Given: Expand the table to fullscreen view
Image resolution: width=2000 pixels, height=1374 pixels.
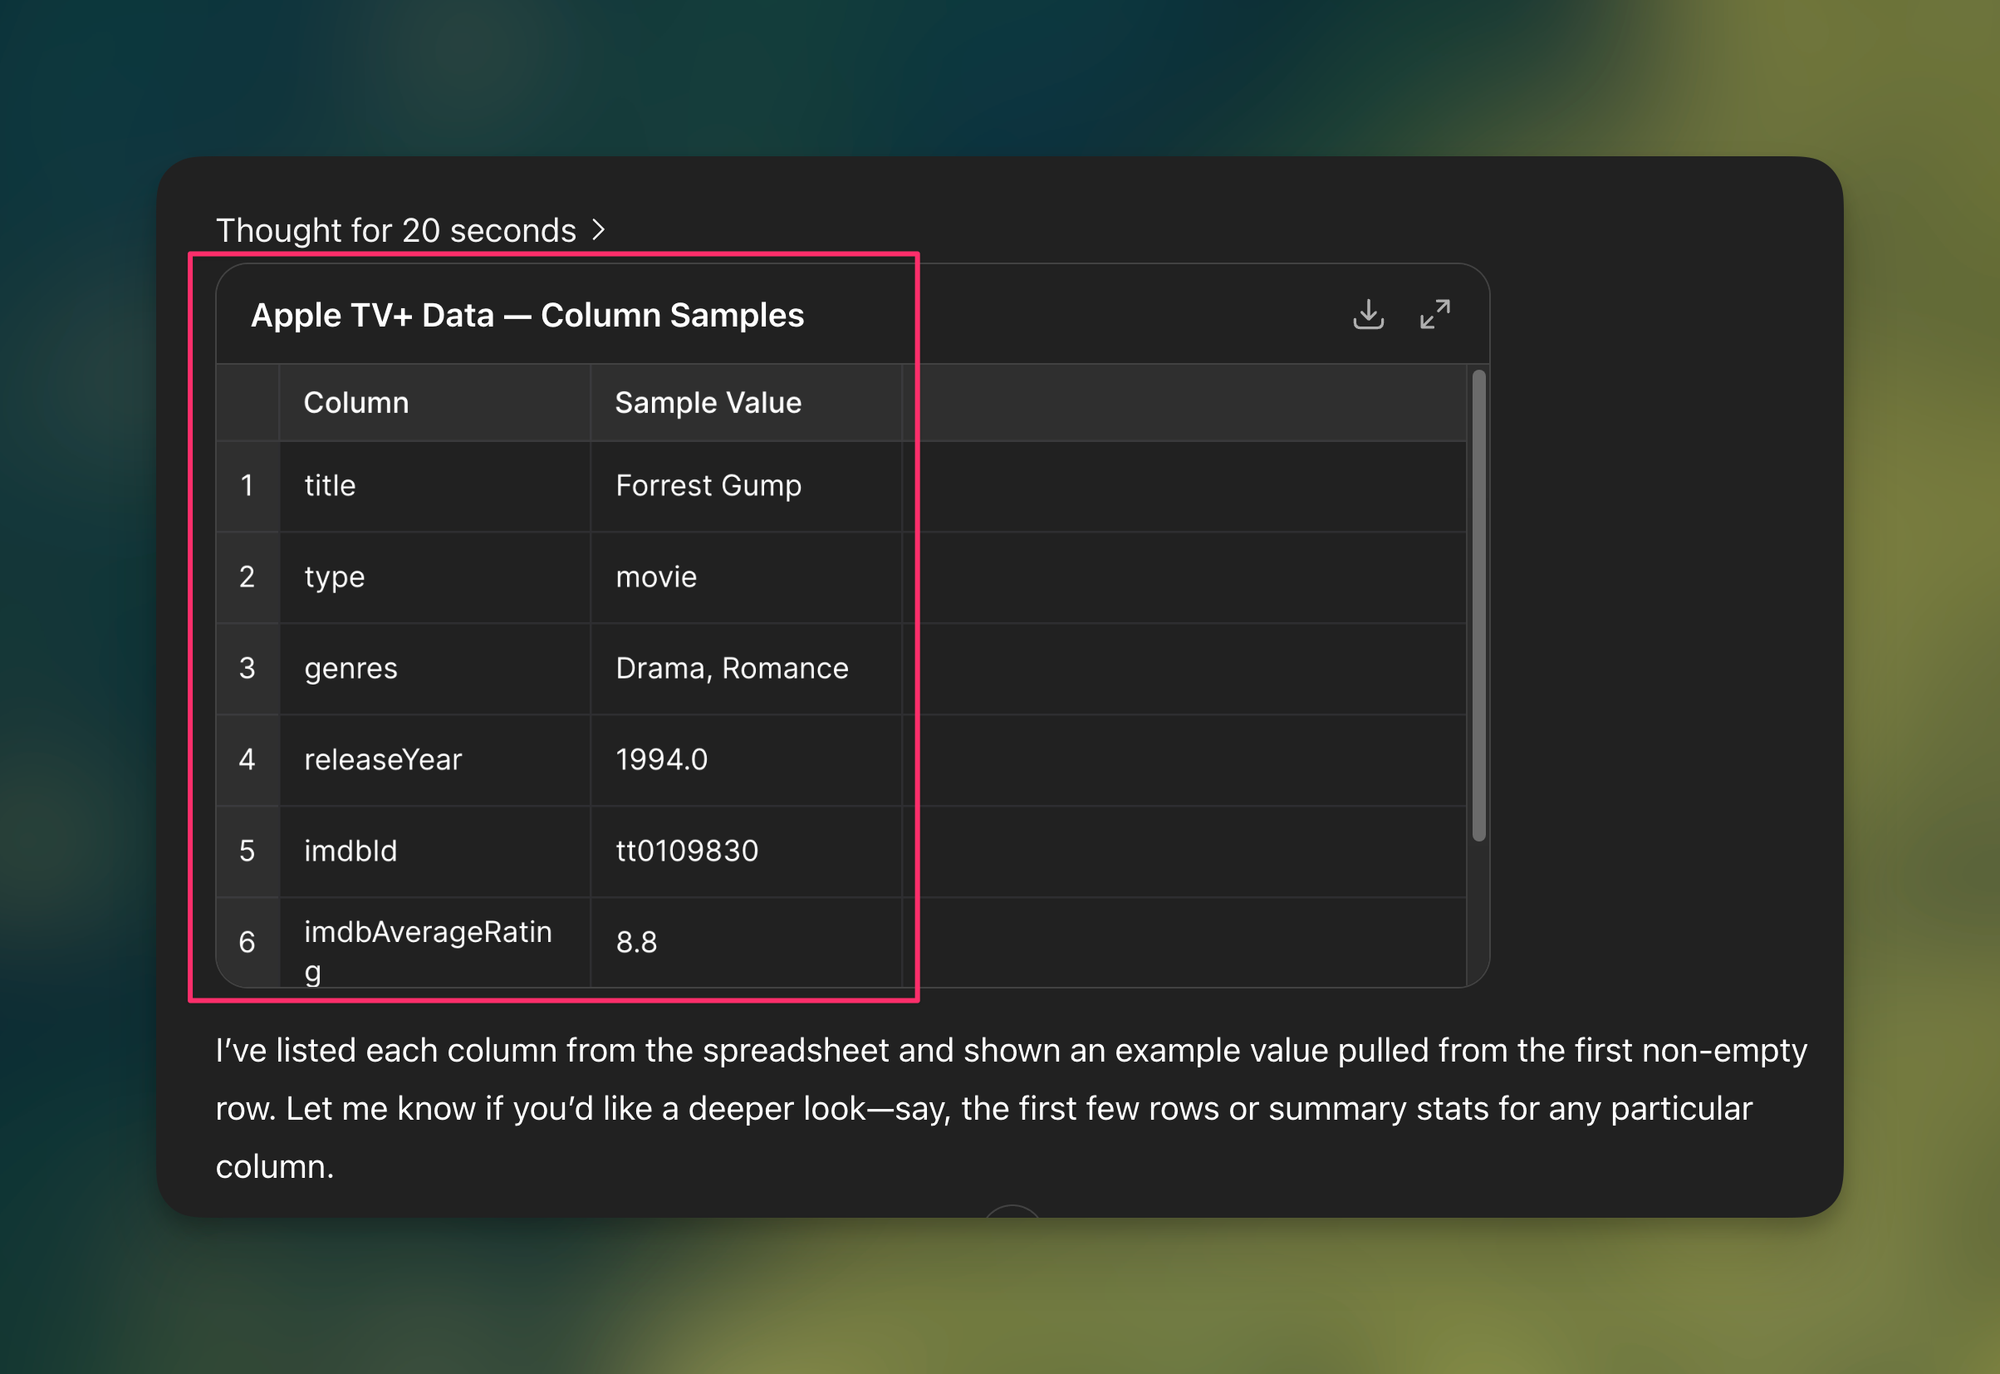Looking at the screenshot, I should point(1435,315).
